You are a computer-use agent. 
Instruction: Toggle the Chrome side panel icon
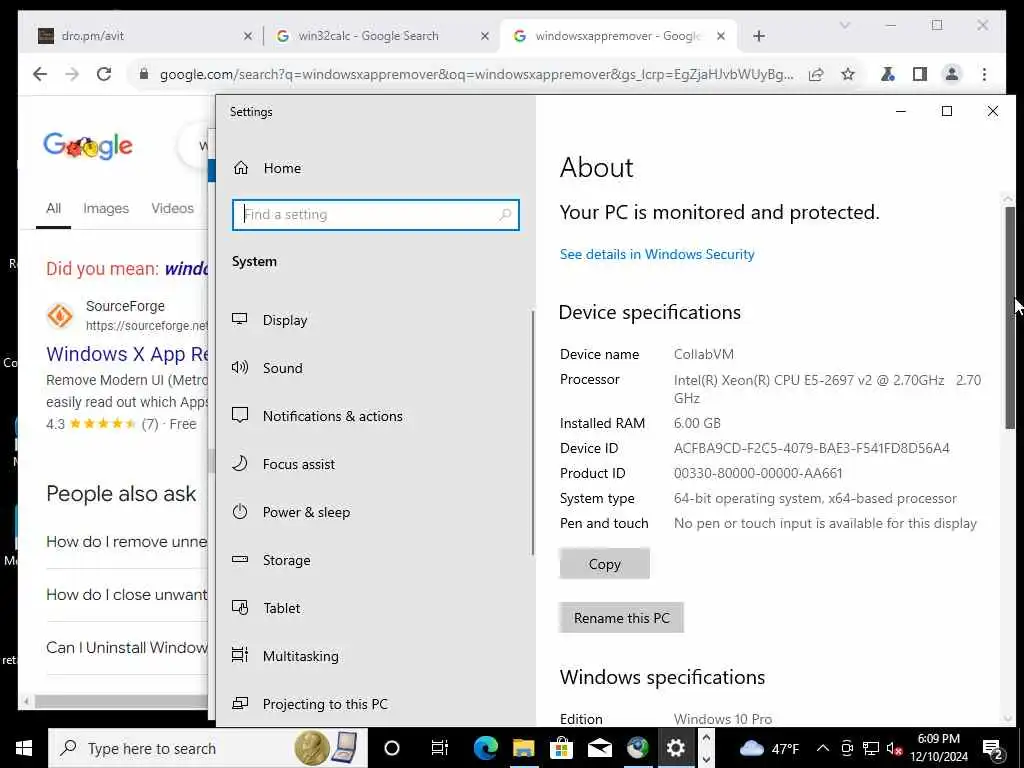tap(920, 74)
